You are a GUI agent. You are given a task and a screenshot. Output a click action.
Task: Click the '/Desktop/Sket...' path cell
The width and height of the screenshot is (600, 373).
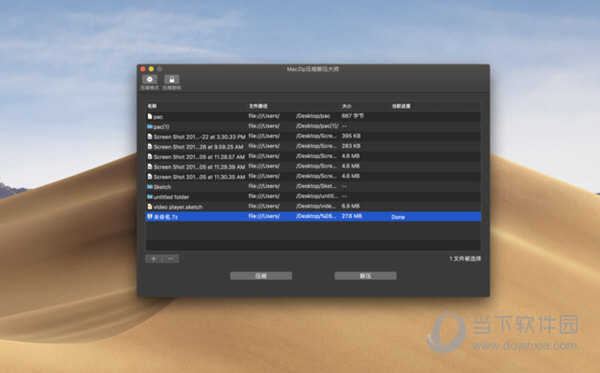click(316, 186)
